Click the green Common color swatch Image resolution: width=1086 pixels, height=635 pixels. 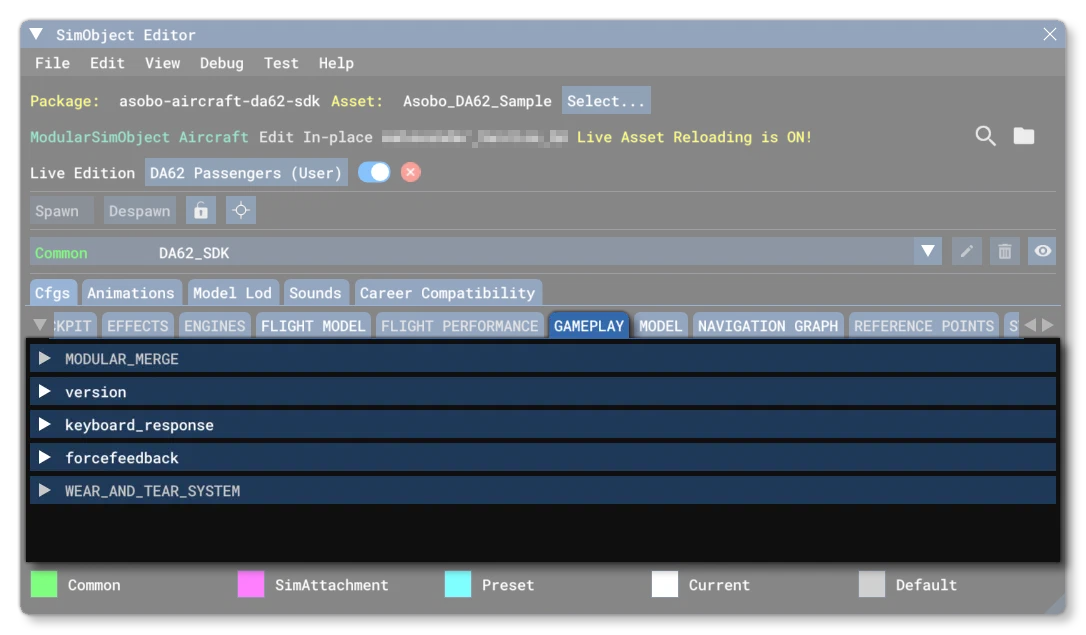(x=44, y=584)
